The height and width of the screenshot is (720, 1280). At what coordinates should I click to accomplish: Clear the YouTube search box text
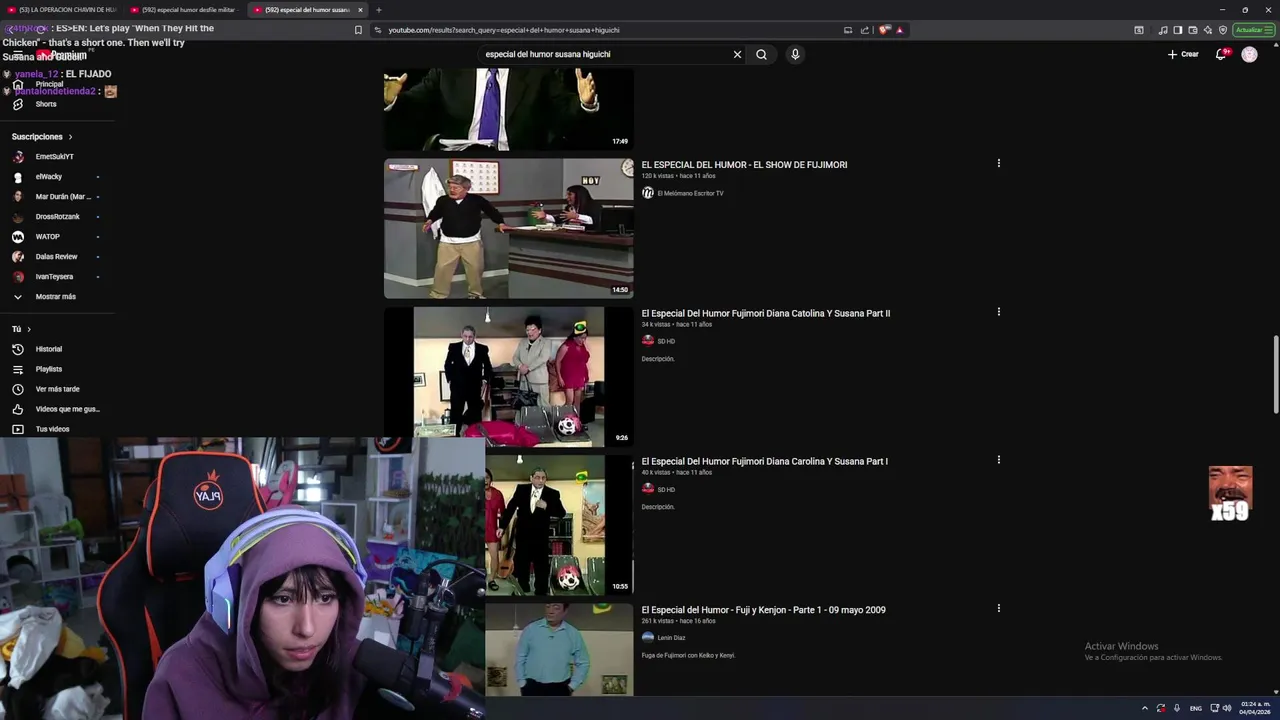[737, 54]
